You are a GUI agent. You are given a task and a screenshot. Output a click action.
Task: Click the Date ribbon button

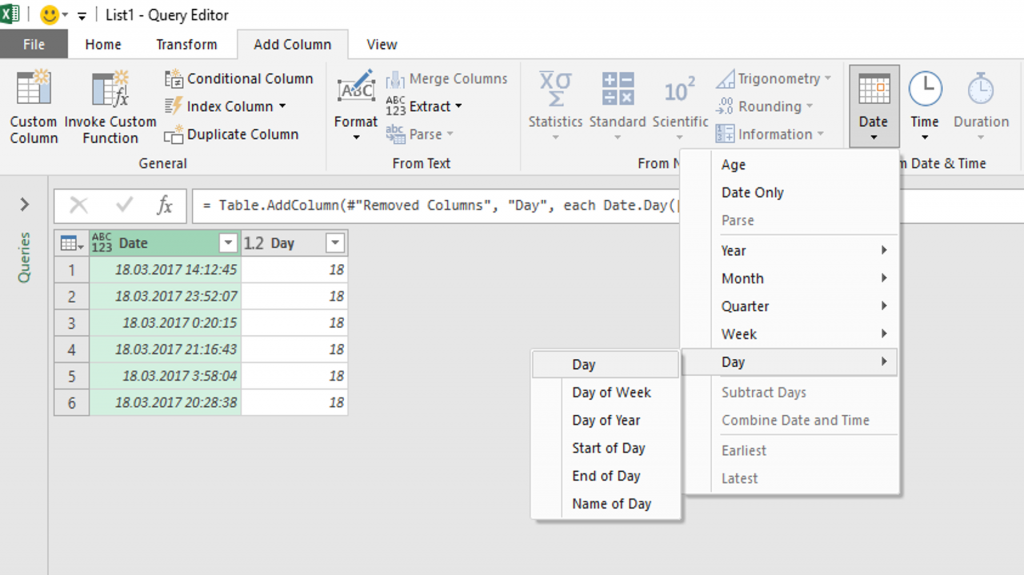[874, 106]
